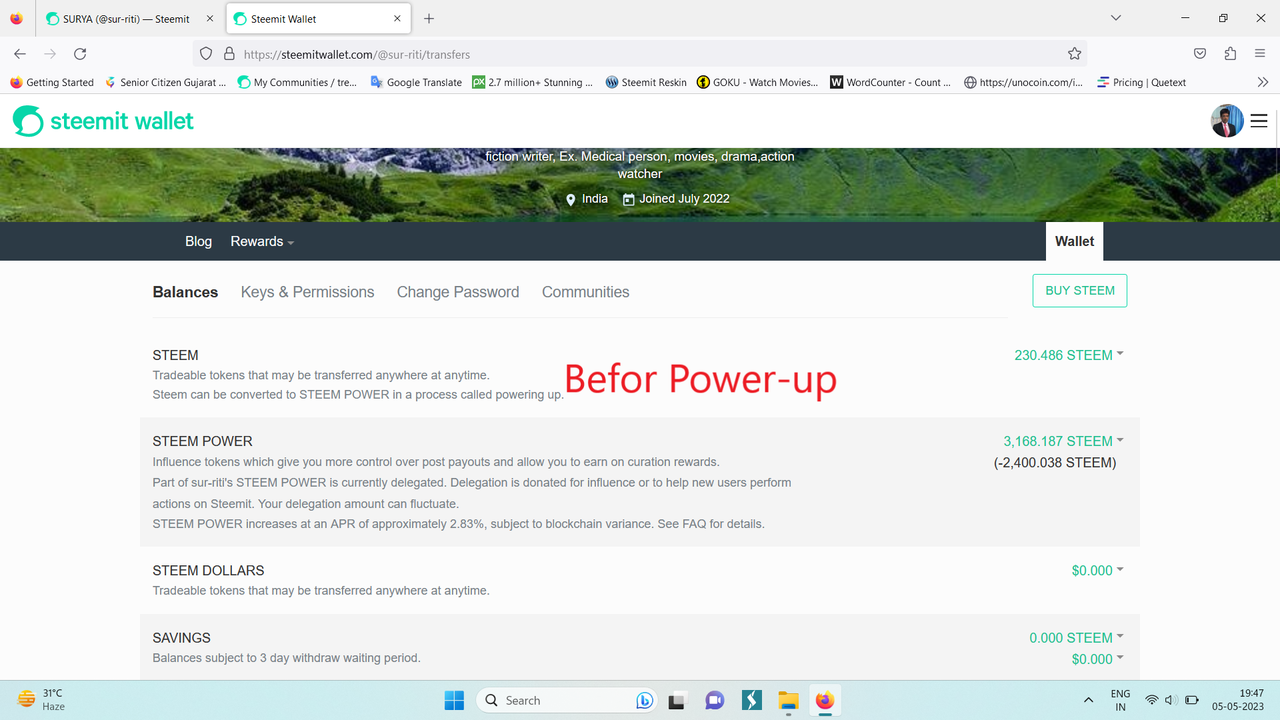Expand the Rewards dropdown menu
1280x720 pixels.
pyautogui.click(x=262, y=241)
